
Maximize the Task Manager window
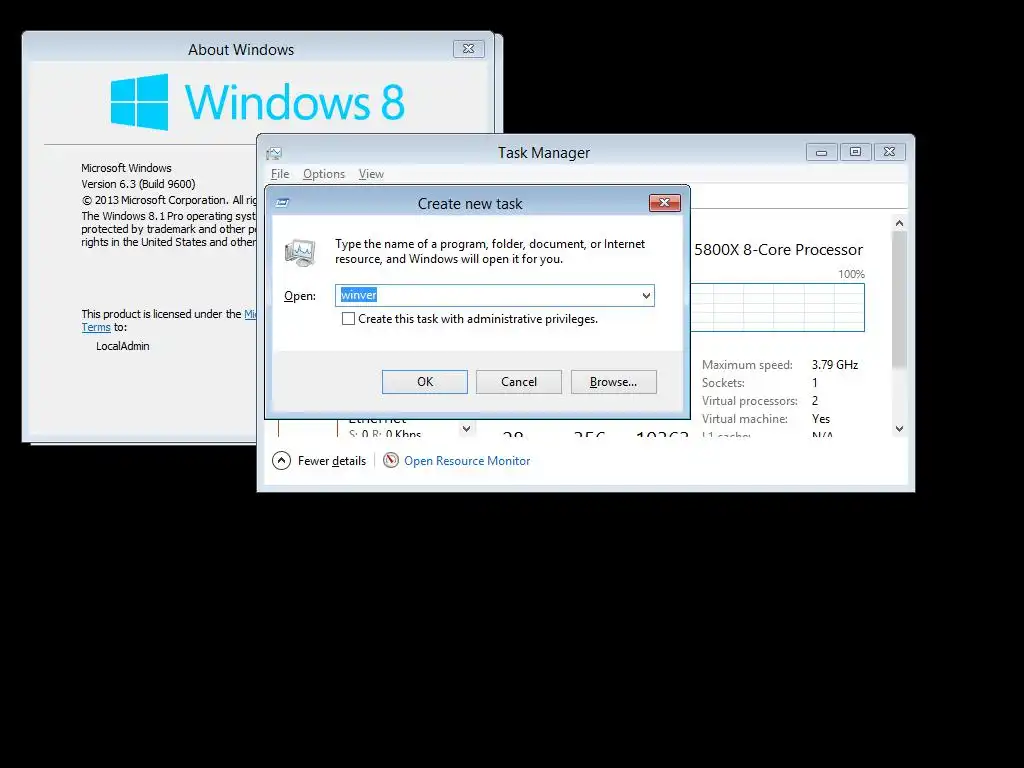coord(856,152)
